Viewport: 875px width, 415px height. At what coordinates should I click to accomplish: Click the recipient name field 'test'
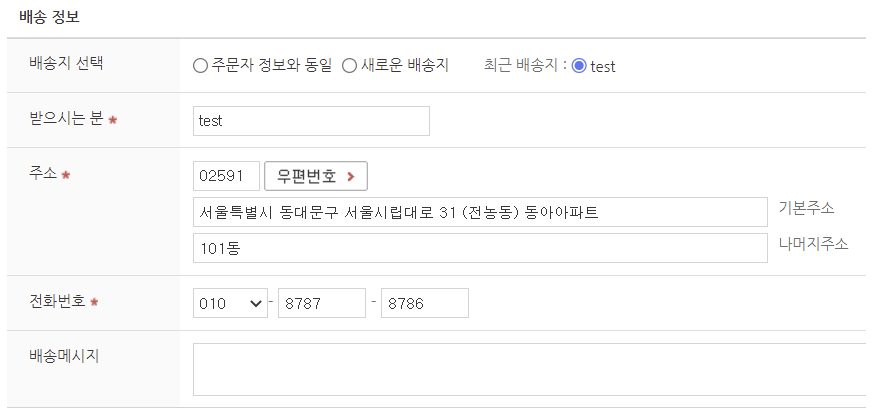[x=311, y=121]
